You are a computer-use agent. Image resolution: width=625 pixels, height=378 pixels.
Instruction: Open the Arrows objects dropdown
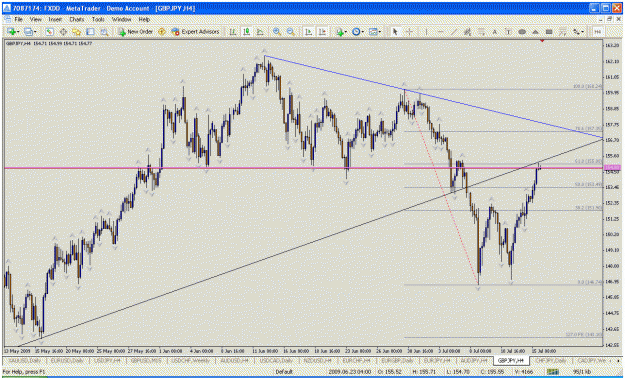(578, 32)
